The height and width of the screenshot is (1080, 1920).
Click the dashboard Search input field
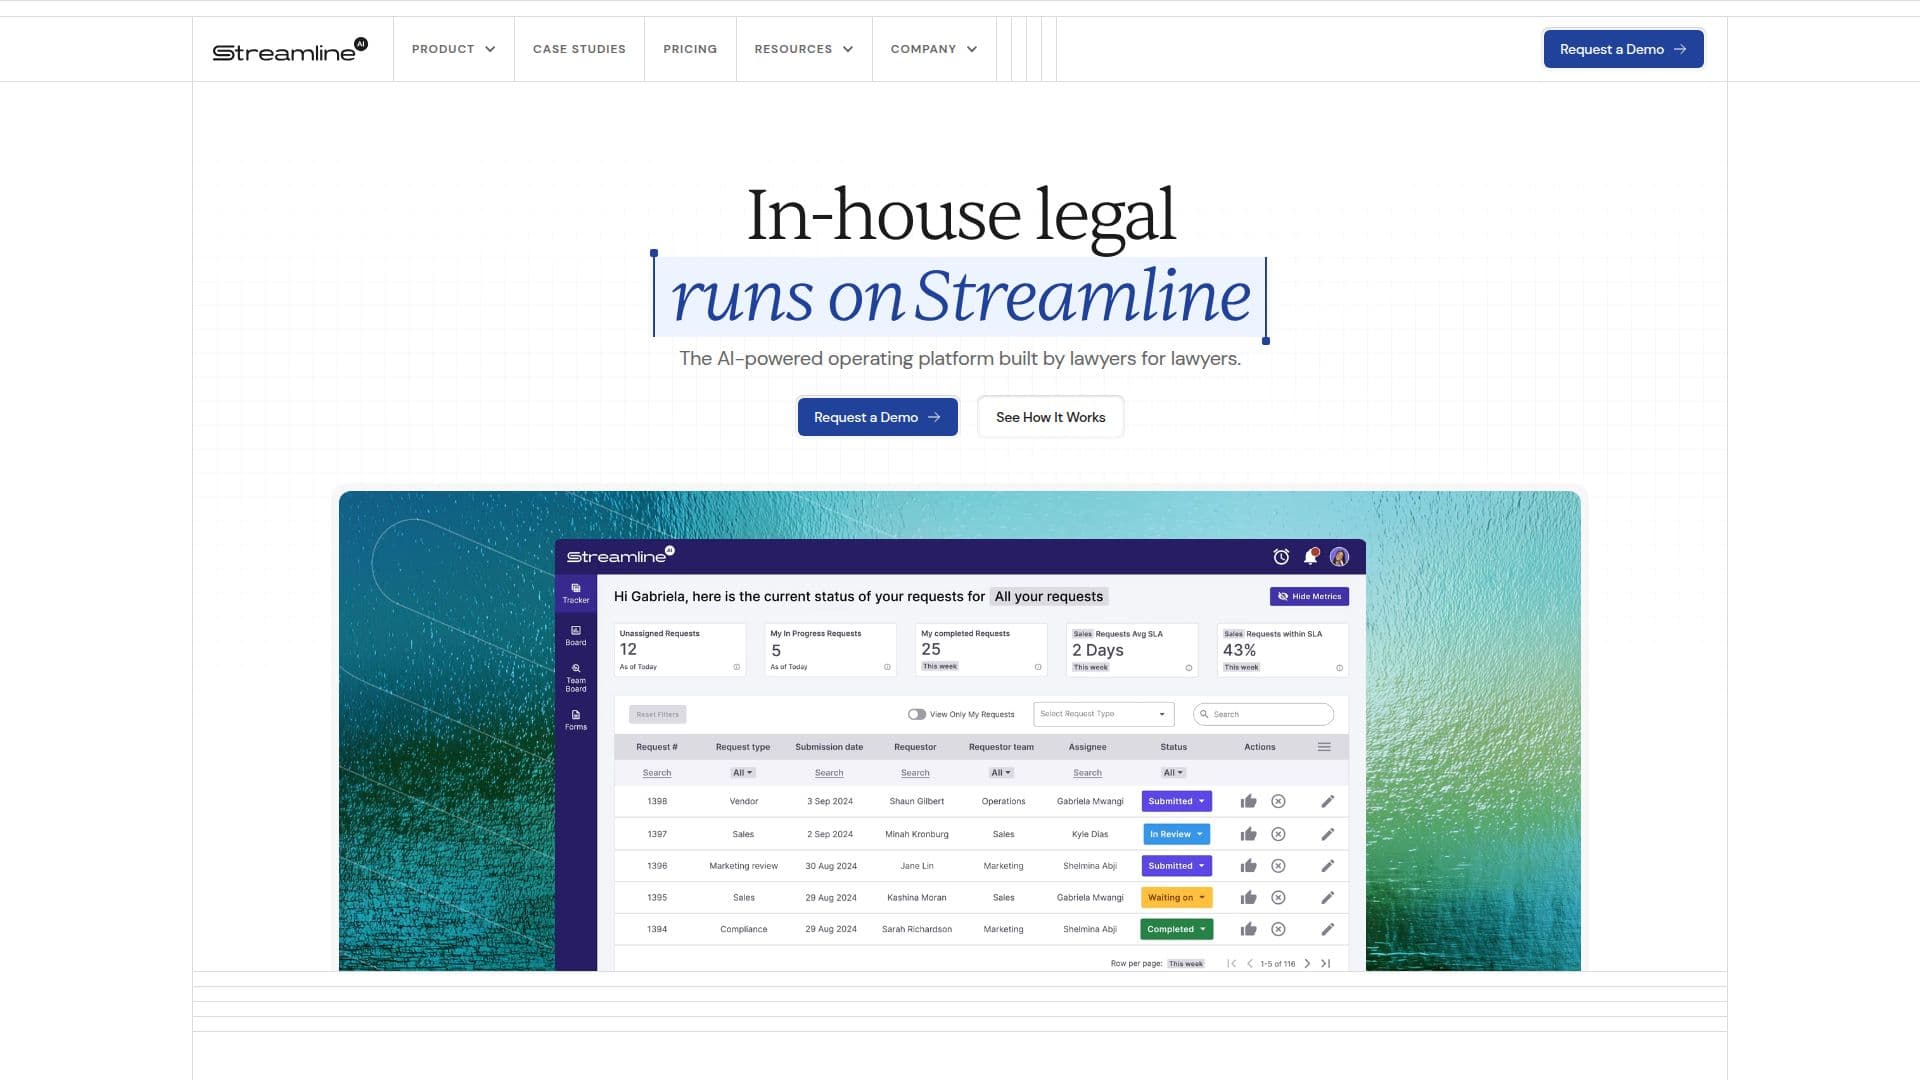pos(1263,714)
